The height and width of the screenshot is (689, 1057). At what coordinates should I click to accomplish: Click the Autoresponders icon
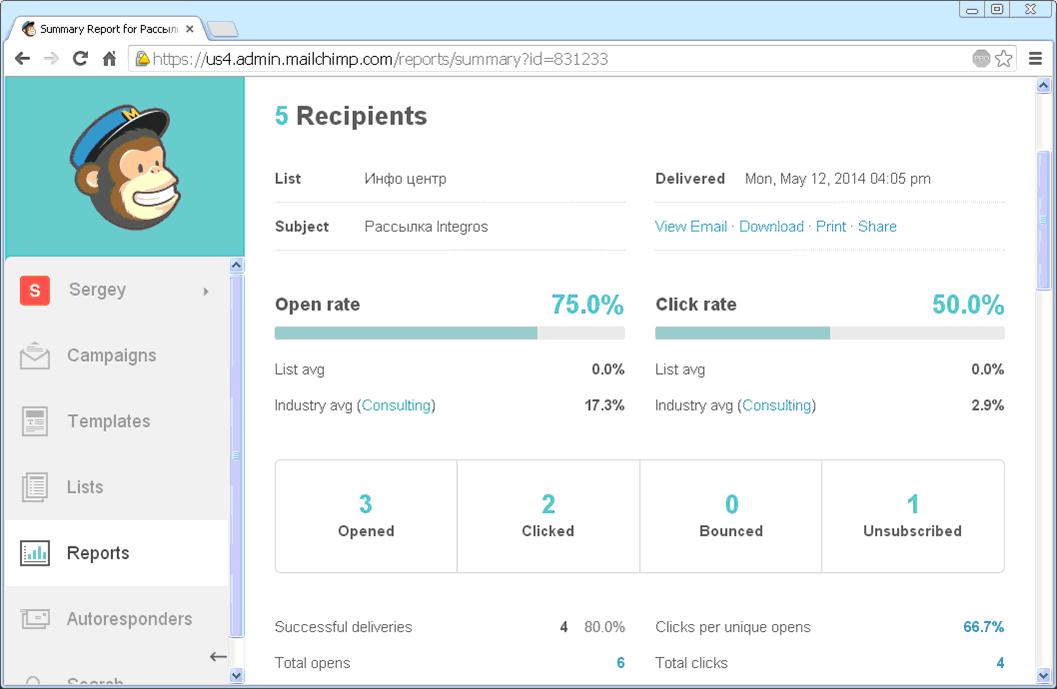[x=34, y=618]
